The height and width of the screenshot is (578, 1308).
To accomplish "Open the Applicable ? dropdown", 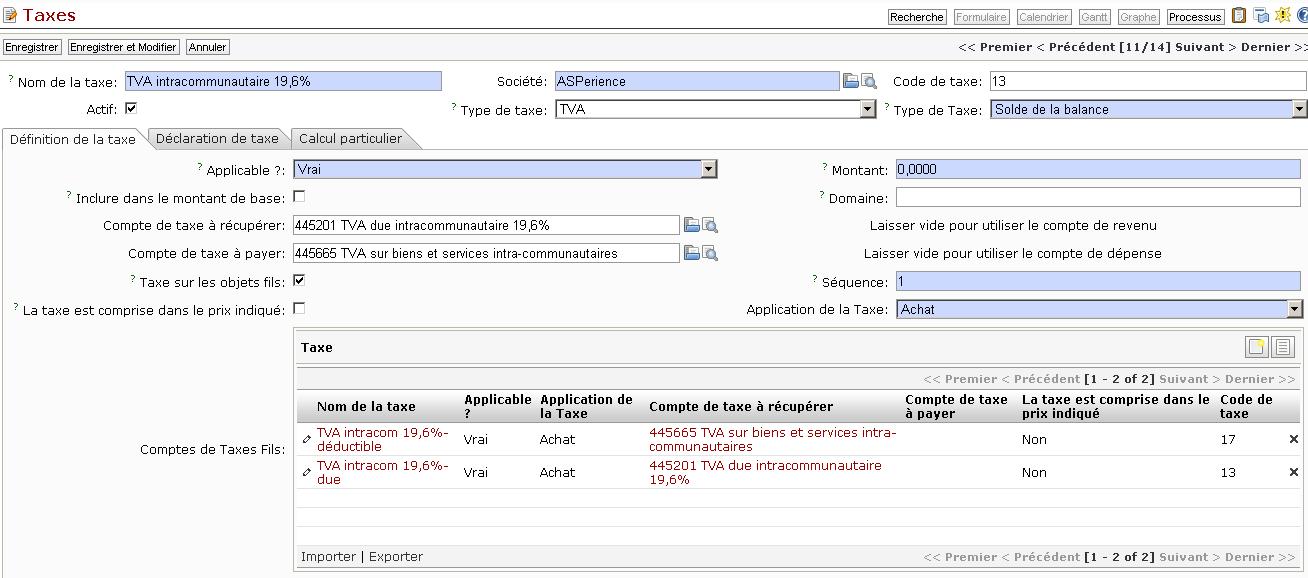I will click(x=708, y=170).
